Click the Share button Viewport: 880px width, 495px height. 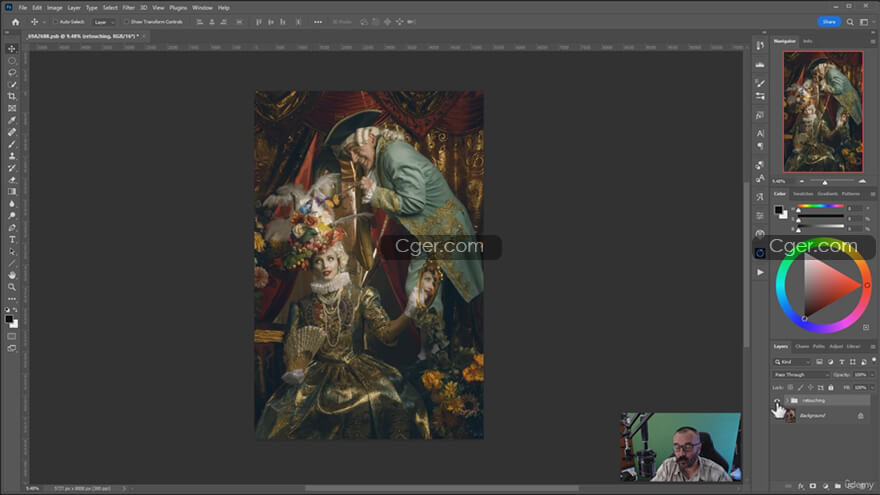pyautogui.click(x=829, y=22)
